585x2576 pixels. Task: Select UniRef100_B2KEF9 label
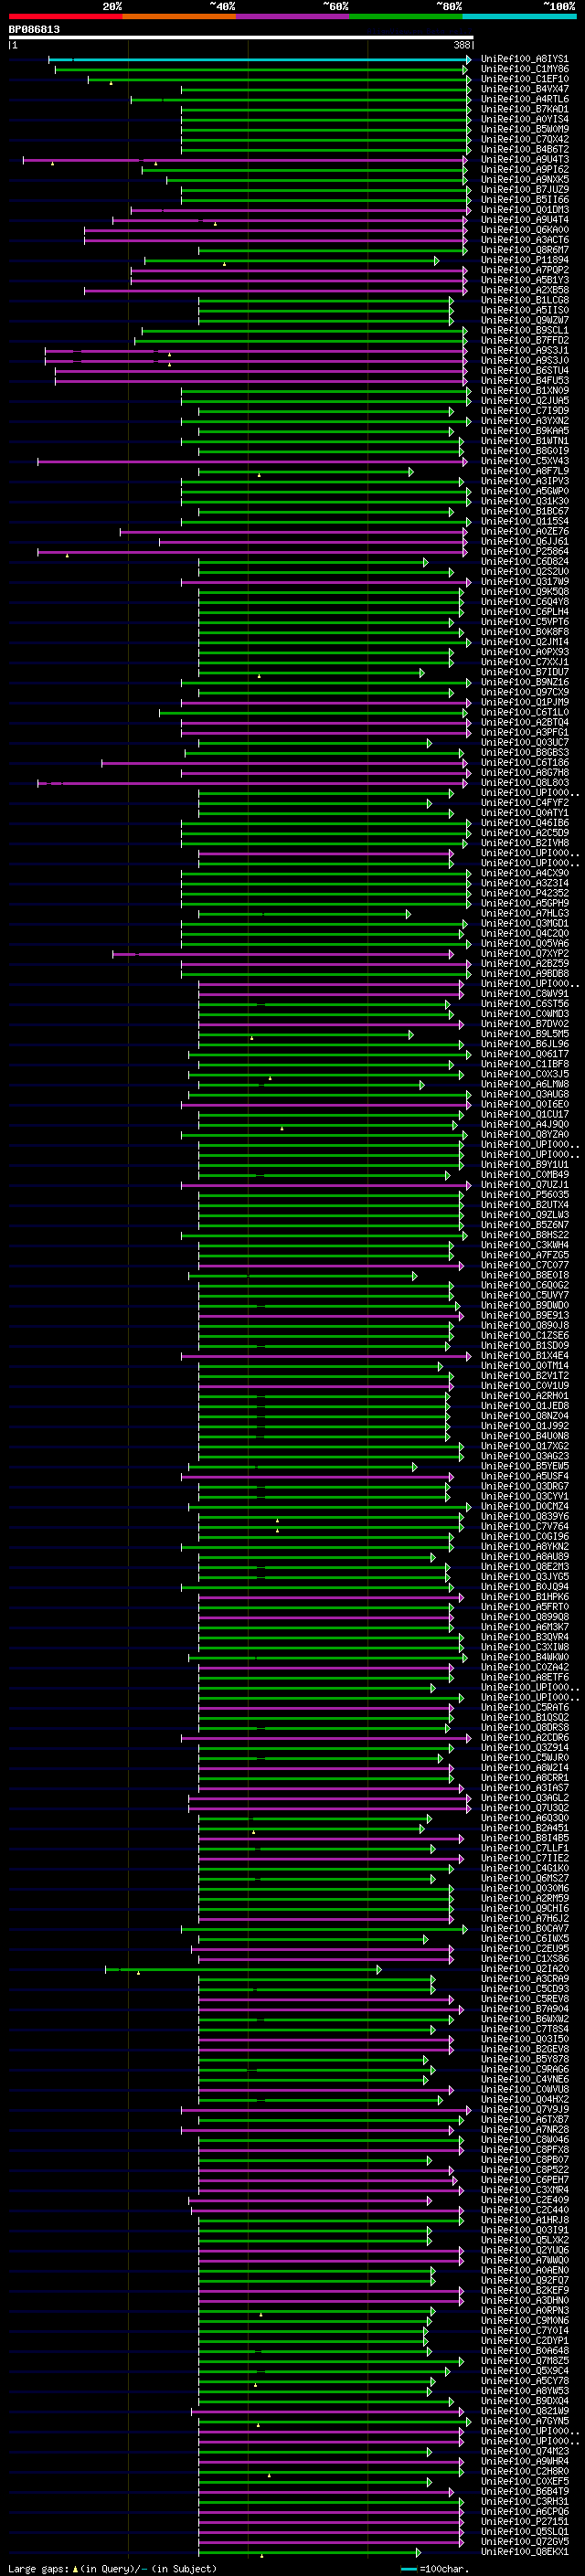pos(524,2290)
